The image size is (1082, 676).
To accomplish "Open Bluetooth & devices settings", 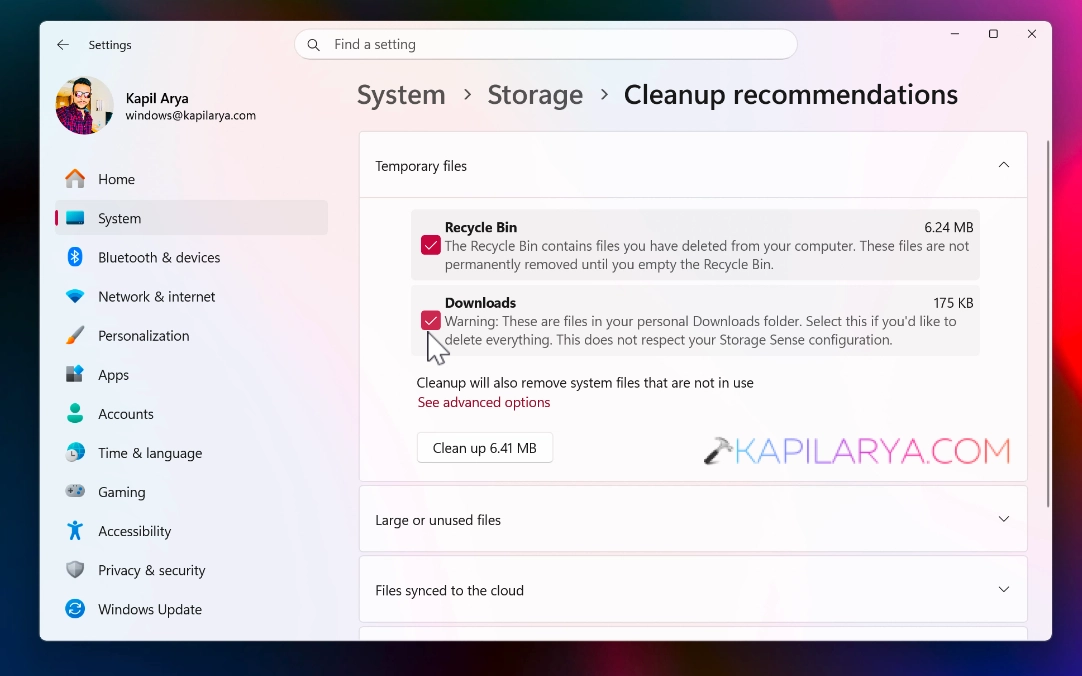I will coord(191,257).
